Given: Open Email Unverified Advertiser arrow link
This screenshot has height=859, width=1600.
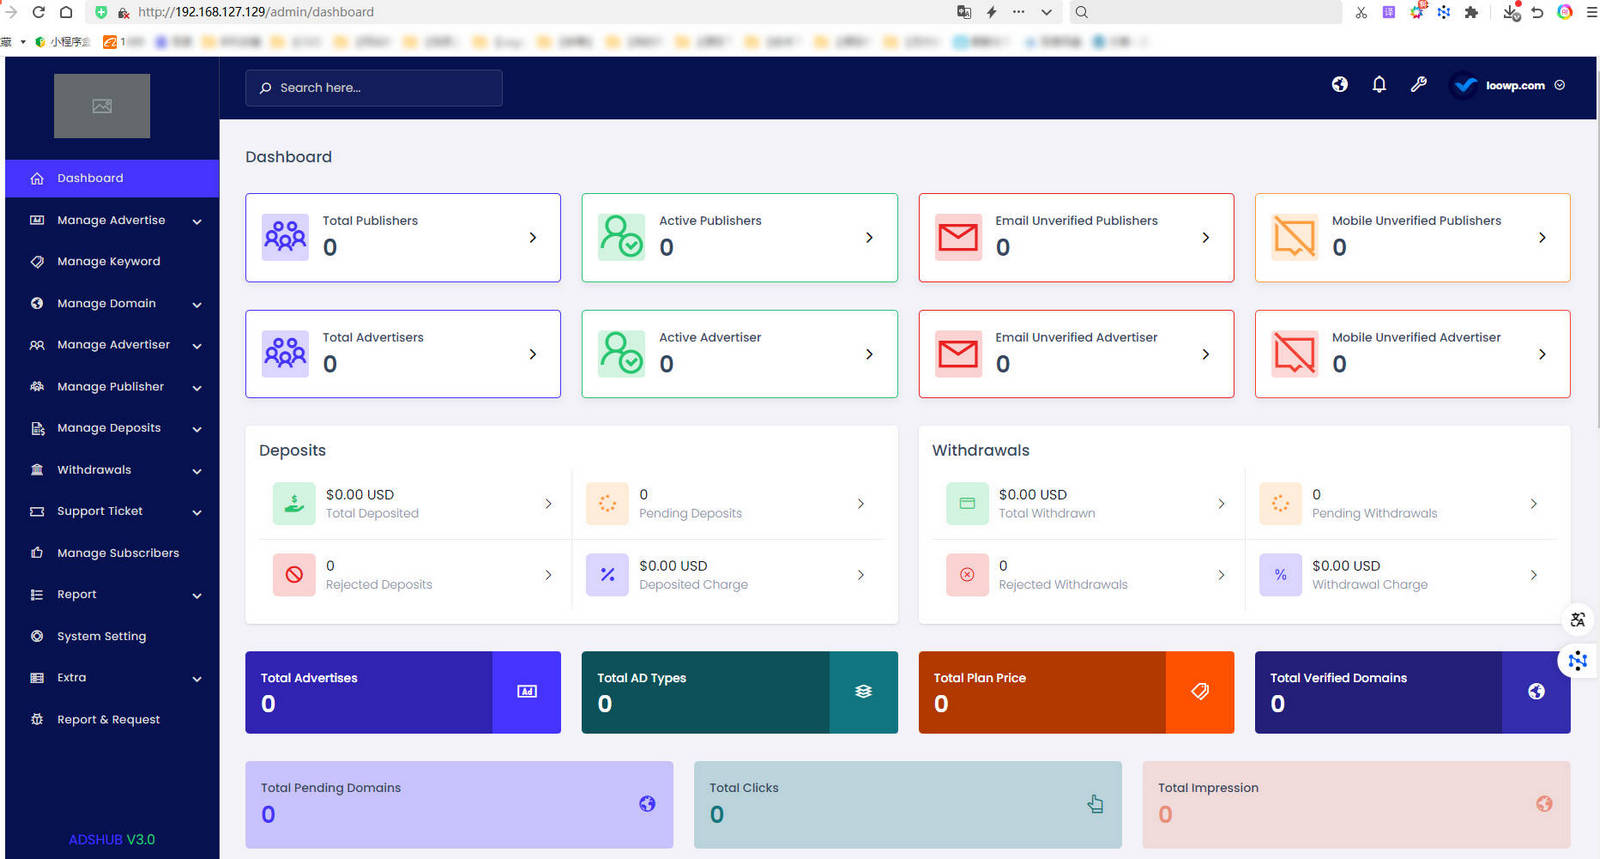Looking at the screenshot, I should tap(1205, 354).
